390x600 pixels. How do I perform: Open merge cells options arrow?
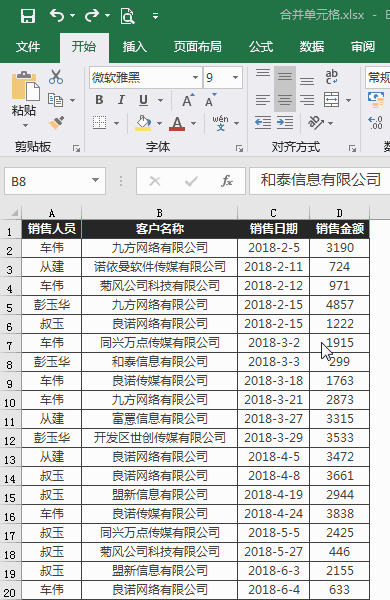tap(348, 101)
